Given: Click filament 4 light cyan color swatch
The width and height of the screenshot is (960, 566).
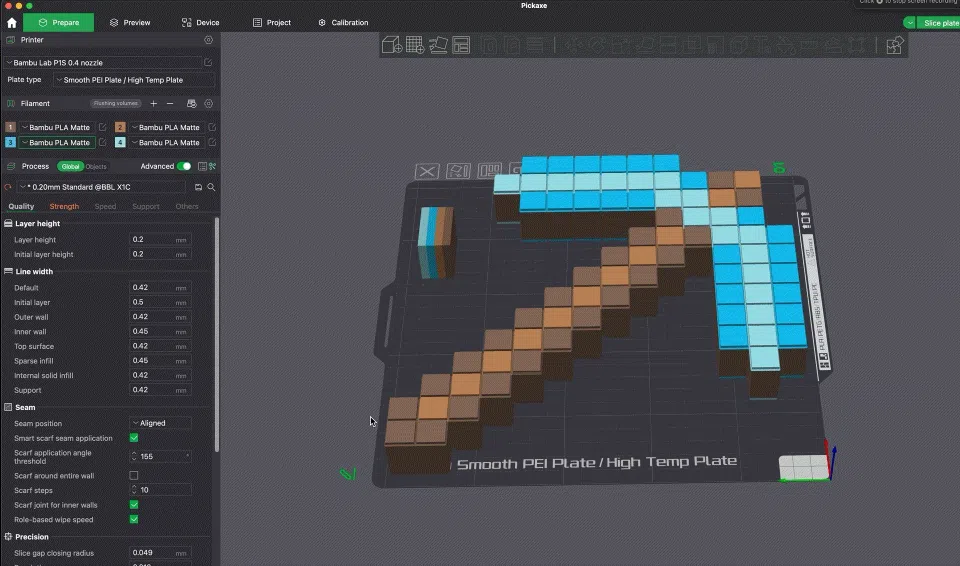Looking at the screenshot, I should click(x=120, y=142).
